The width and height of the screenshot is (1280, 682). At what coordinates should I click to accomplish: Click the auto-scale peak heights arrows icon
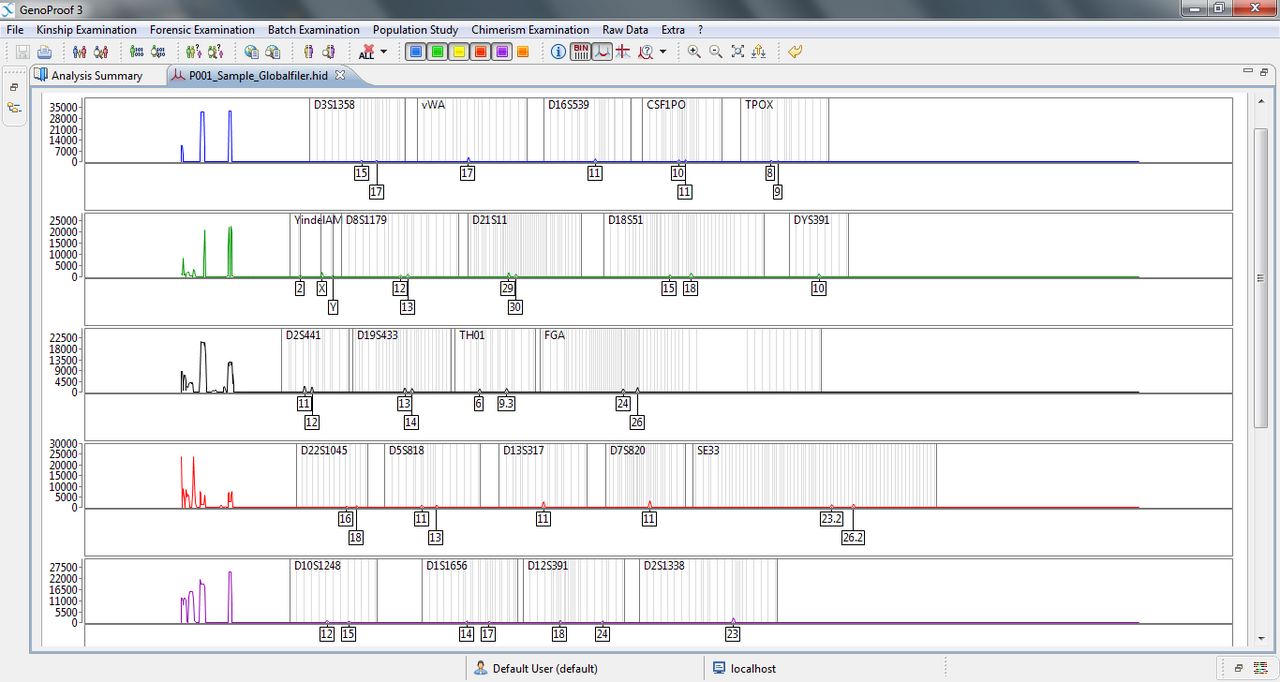point(759,52)
